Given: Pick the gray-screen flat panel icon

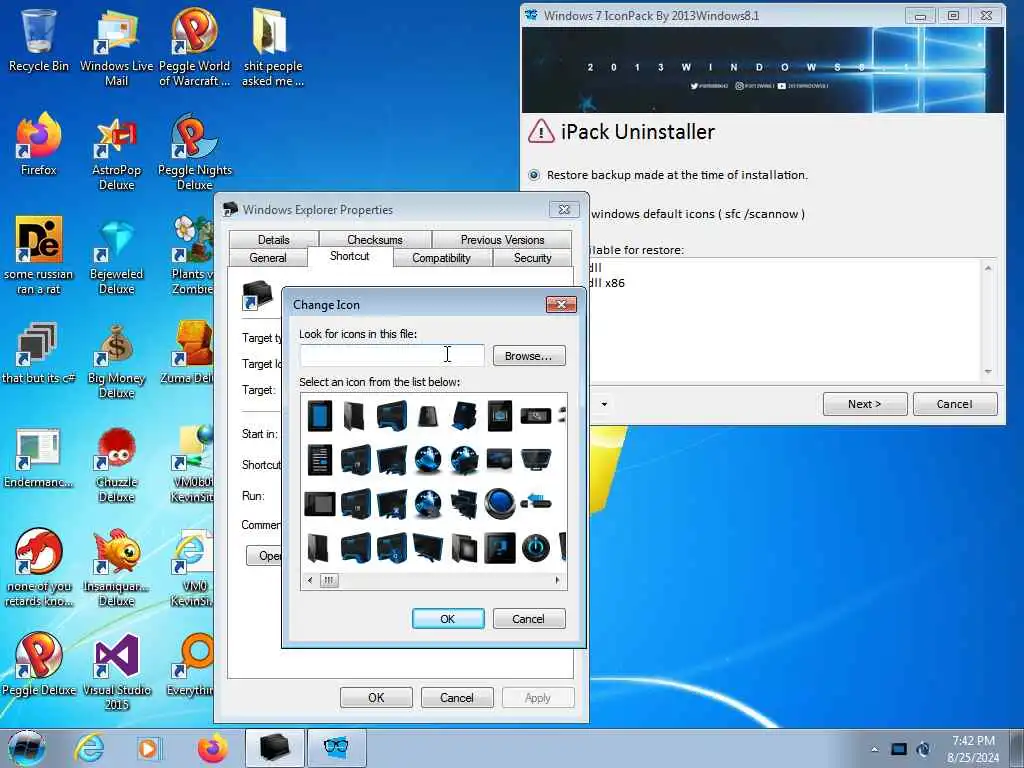Looking at the screenshot, I should tap(320, 504).
